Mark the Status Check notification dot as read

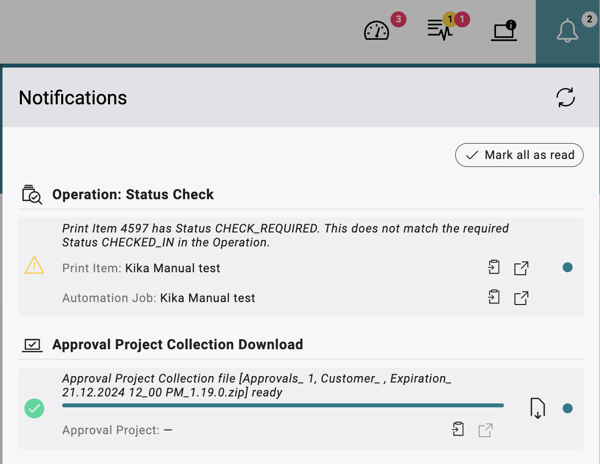[568, 268]
